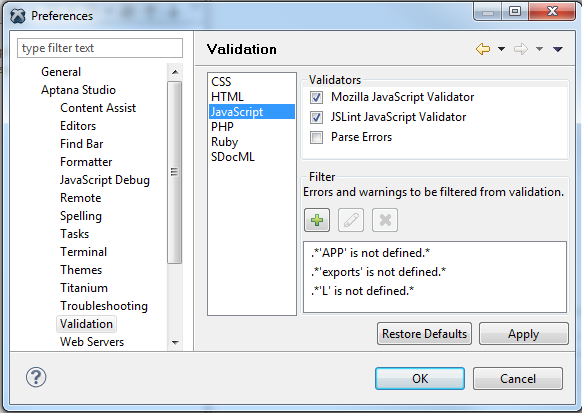Click the preferences tree scrollbar thumb
The width and height of the screenshot is (582, 413).
click(x=174, y=172)
